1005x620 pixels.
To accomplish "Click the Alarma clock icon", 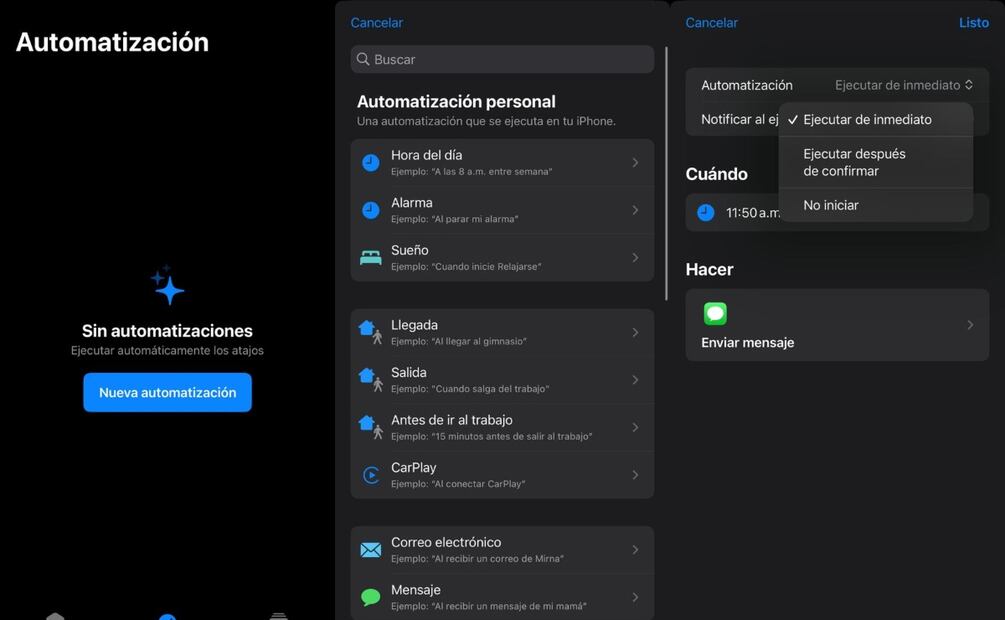I will (371, 210).
